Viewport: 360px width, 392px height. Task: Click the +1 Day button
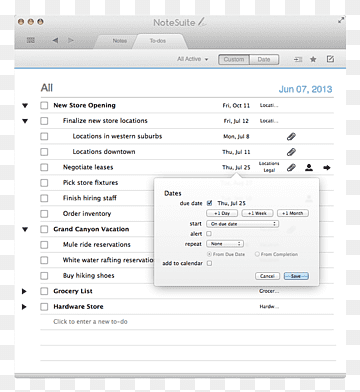(x=222, y=213)
